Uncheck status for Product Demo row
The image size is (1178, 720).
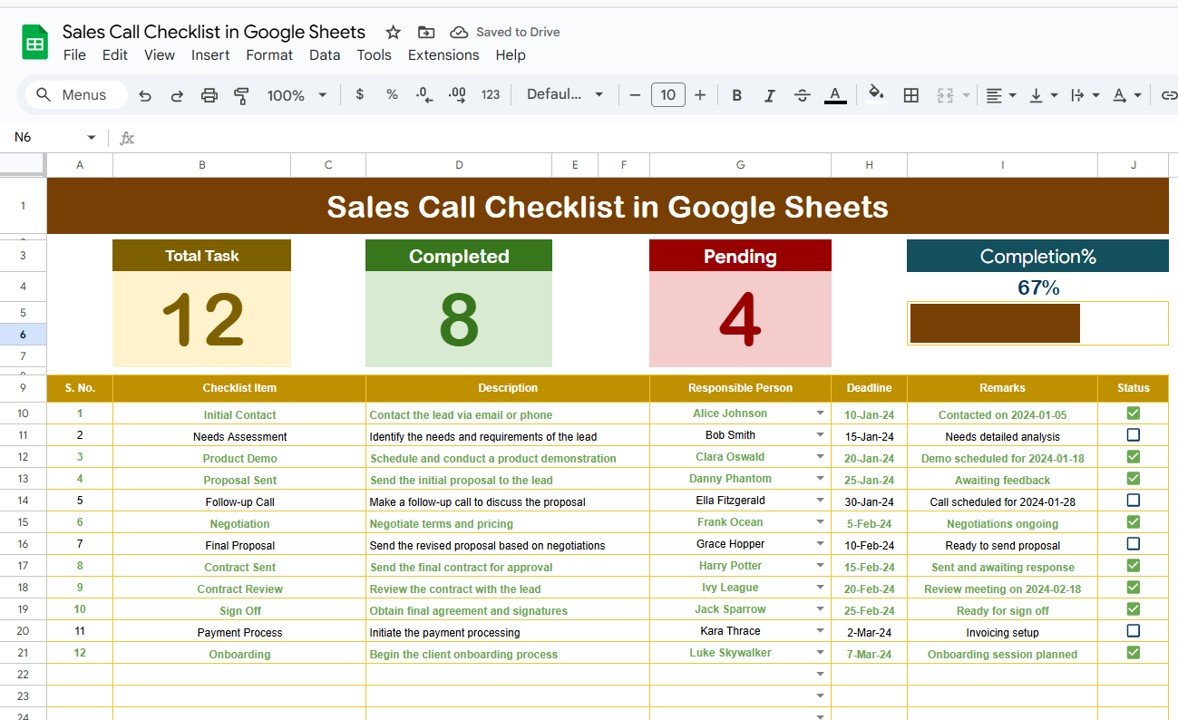click(x=1133, y=457)
